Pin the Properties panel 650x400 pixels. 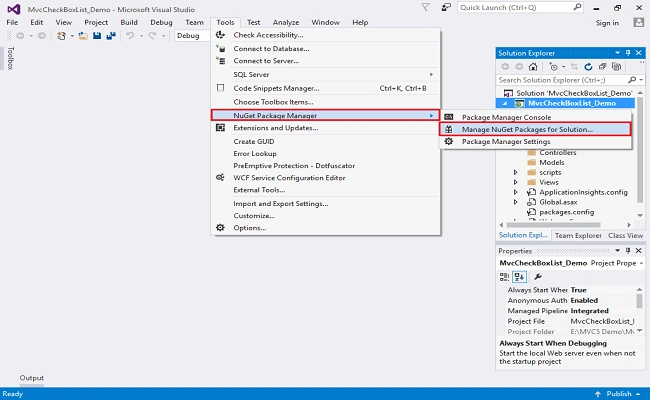(628, 250)
